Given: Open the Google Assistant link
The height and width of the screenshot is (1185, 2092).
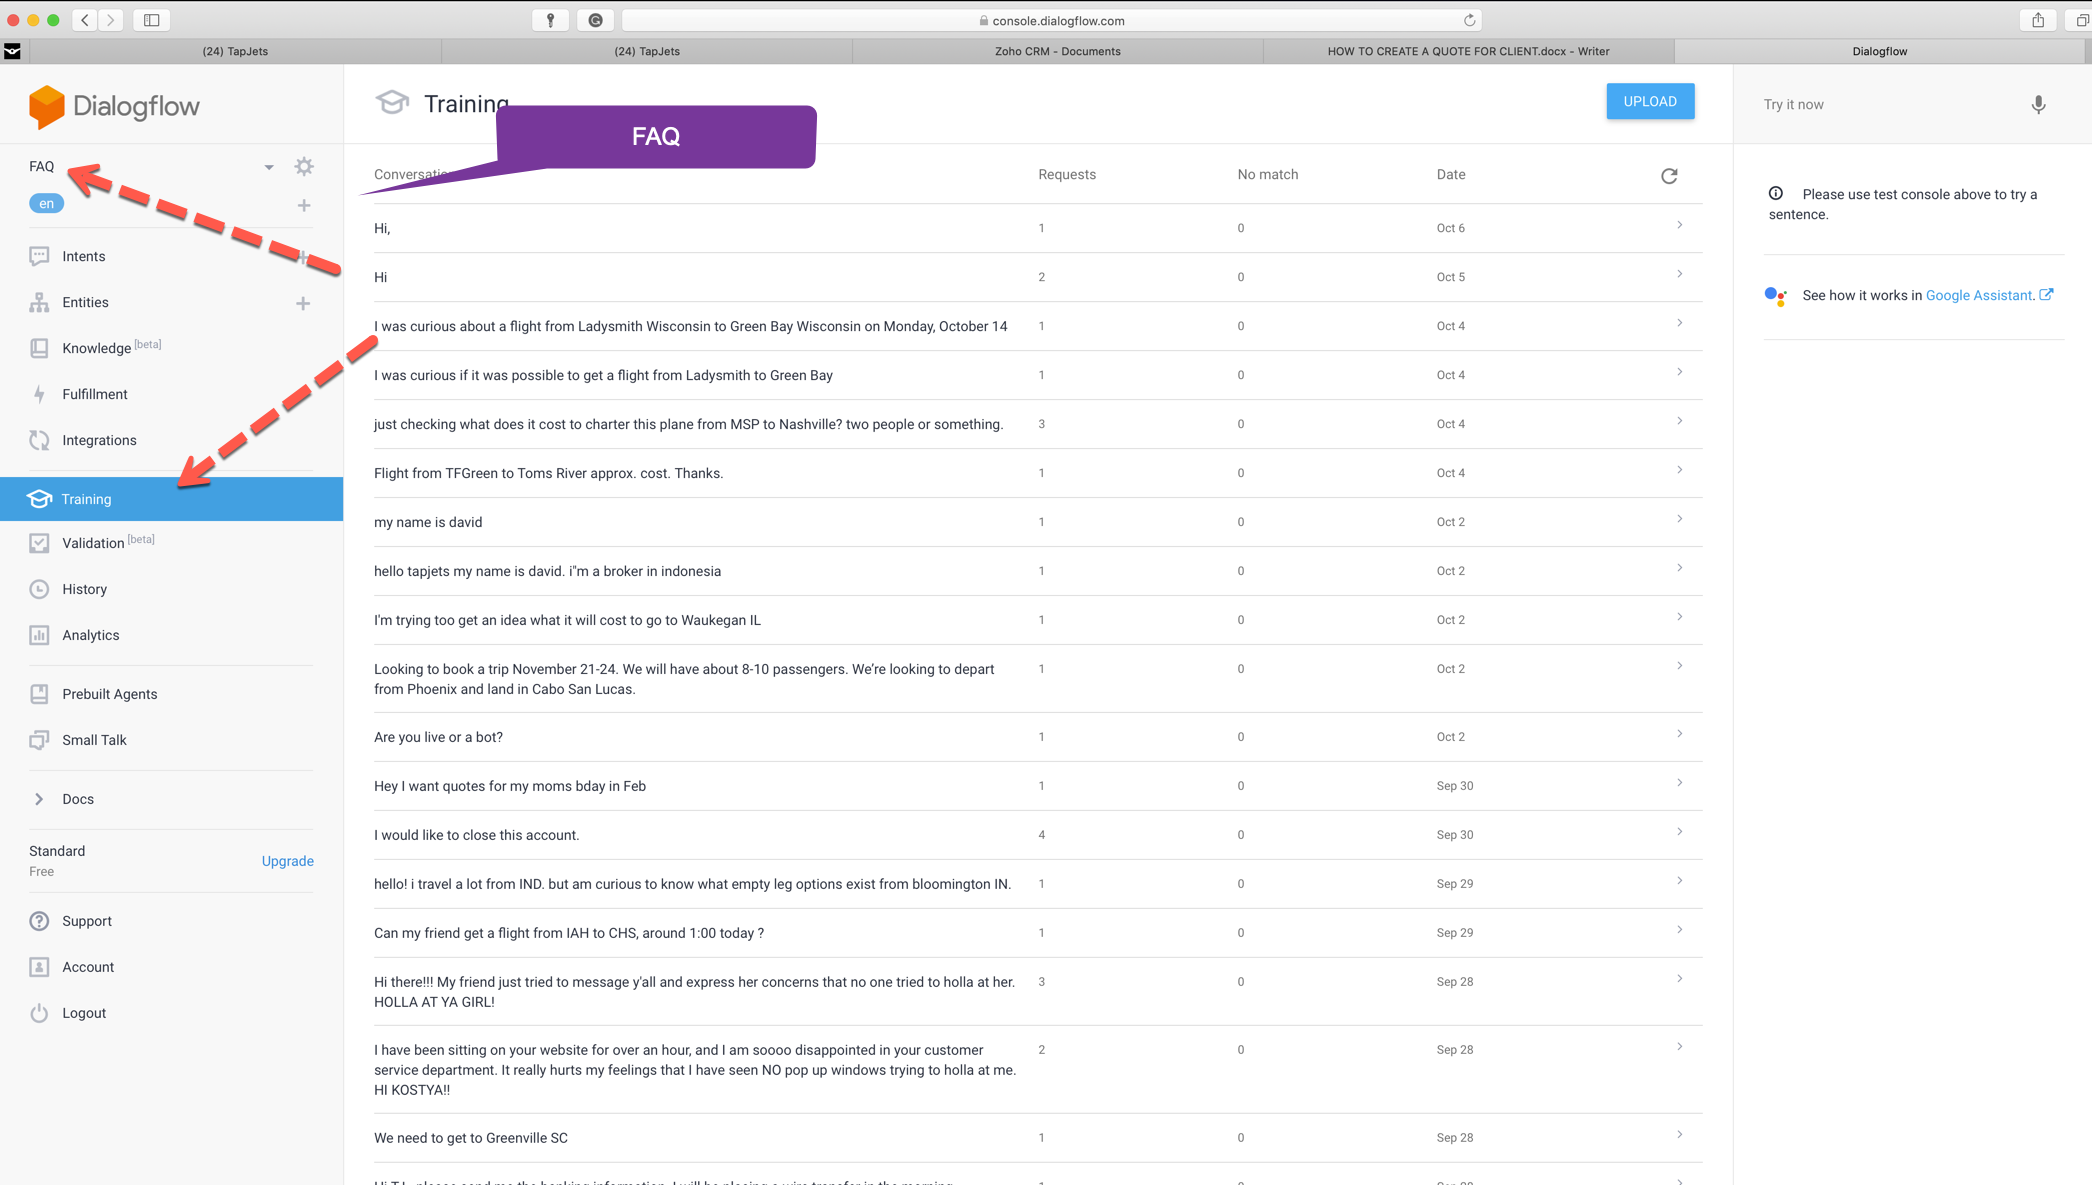Looking at the screenshot, I should (x=1979, y=295).
